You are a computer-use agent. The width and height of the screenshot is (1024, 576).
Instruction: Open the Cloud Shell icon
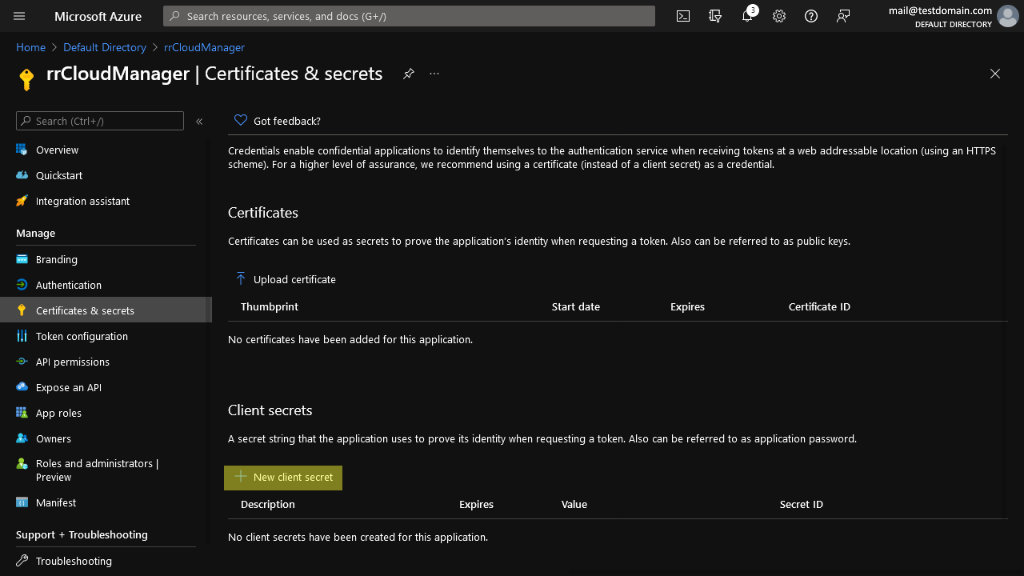coord(683,16)
